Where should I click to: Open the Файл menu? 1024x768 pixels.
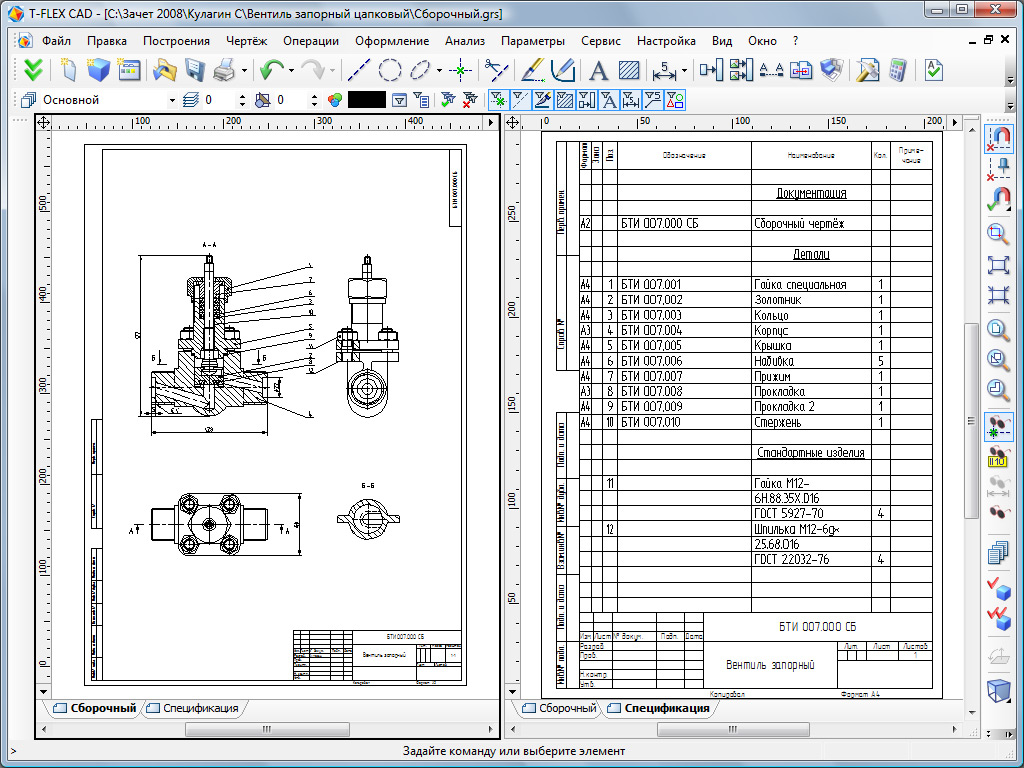(x=56, y=40)
